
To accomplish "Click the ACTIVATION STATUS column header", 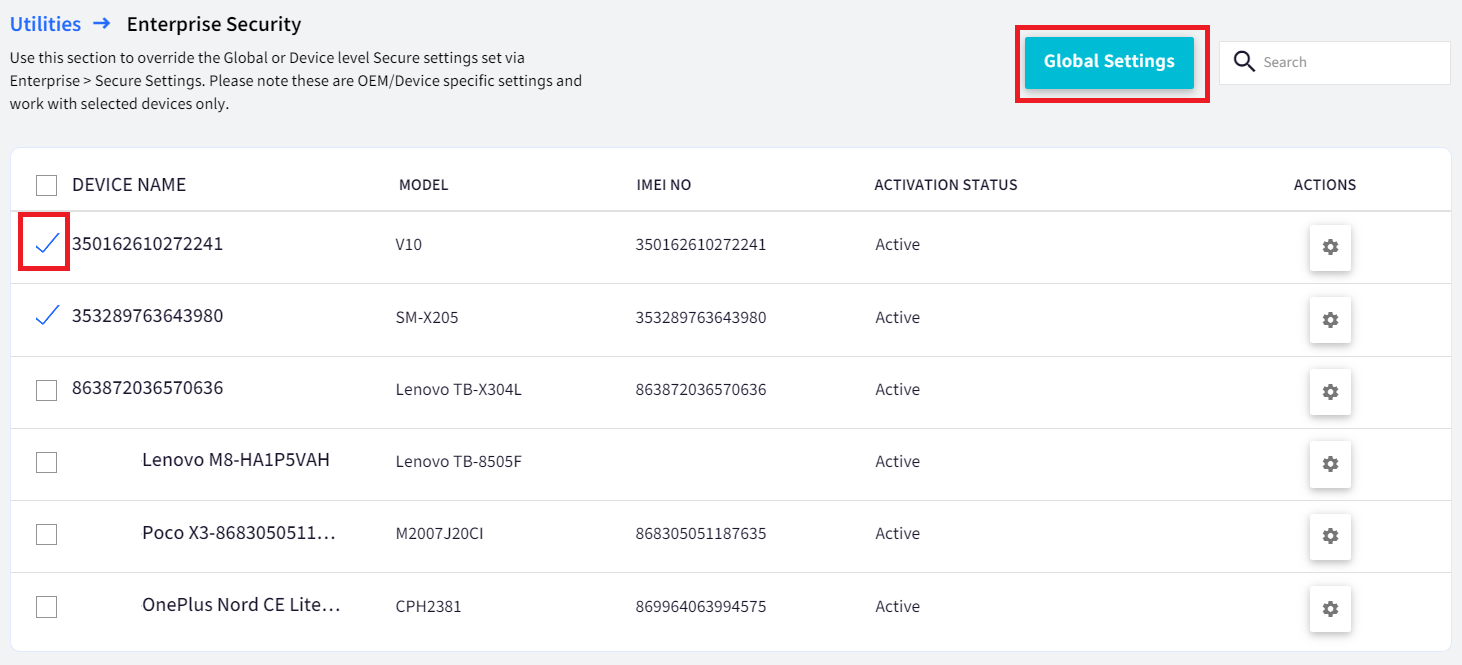I will [946, 185].
